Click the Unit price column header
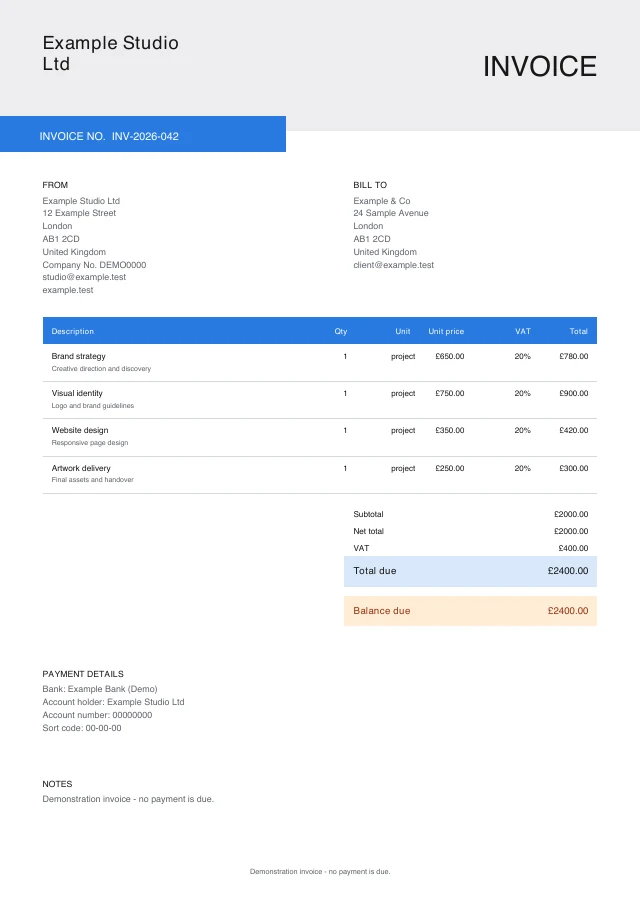Image resolution: width=640 pixels, height=906 pixels. pyautogui.click(x=446, y=331)
